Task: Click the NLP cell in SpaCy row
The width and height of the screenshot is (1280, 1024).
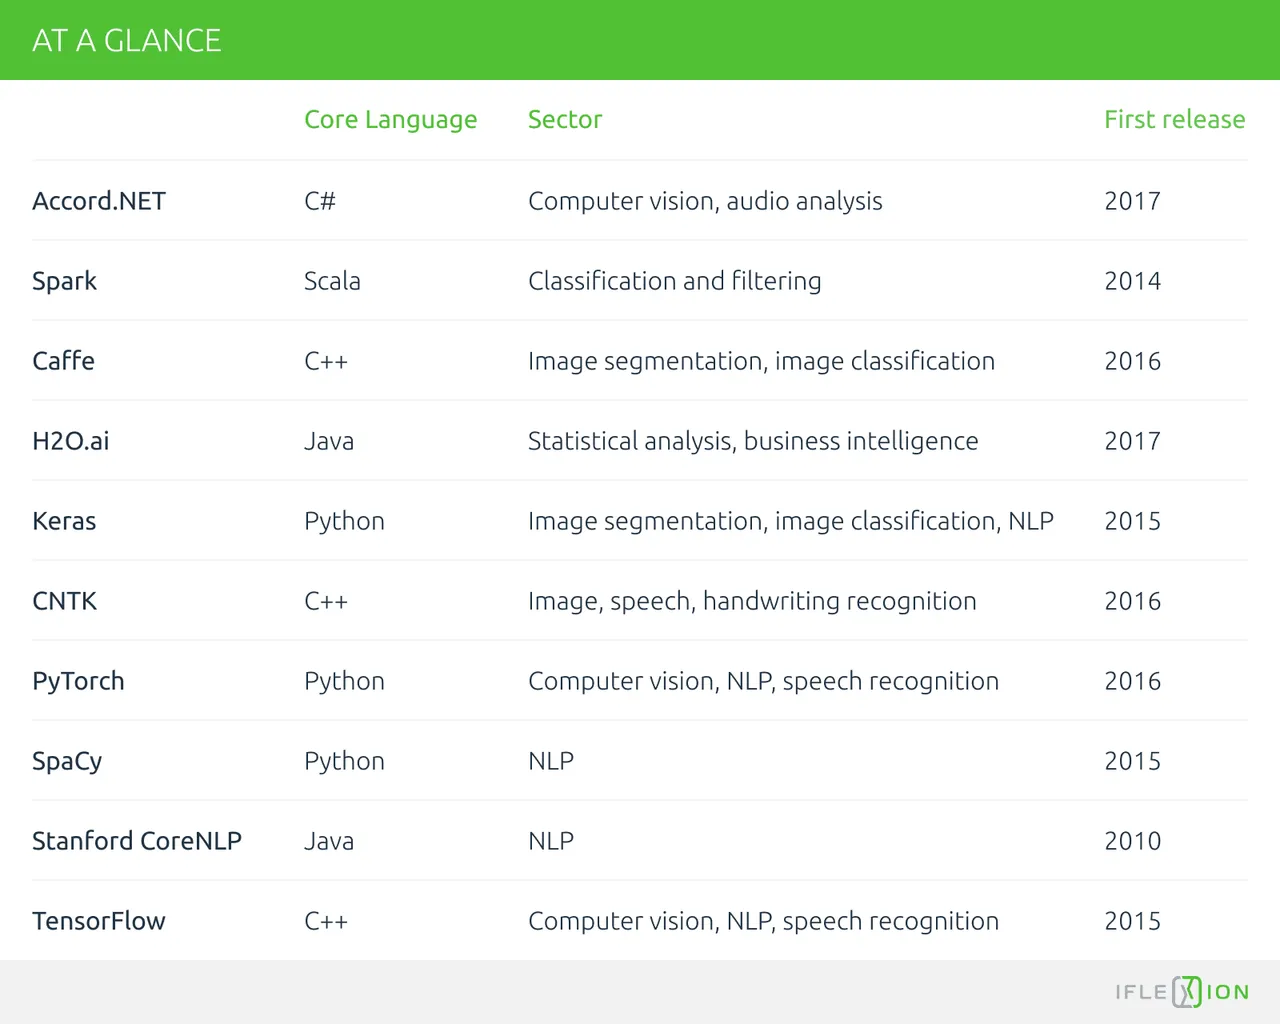Action: [551, 761]
